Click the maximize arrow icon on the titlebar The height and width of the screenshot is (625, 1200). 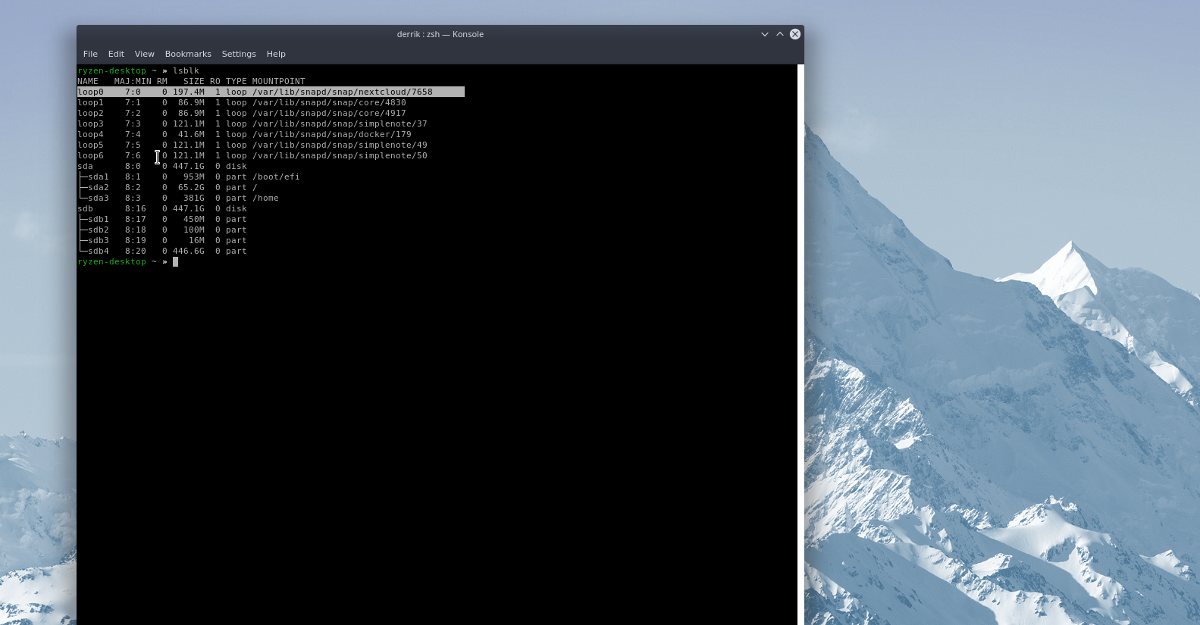click(779, 34)
